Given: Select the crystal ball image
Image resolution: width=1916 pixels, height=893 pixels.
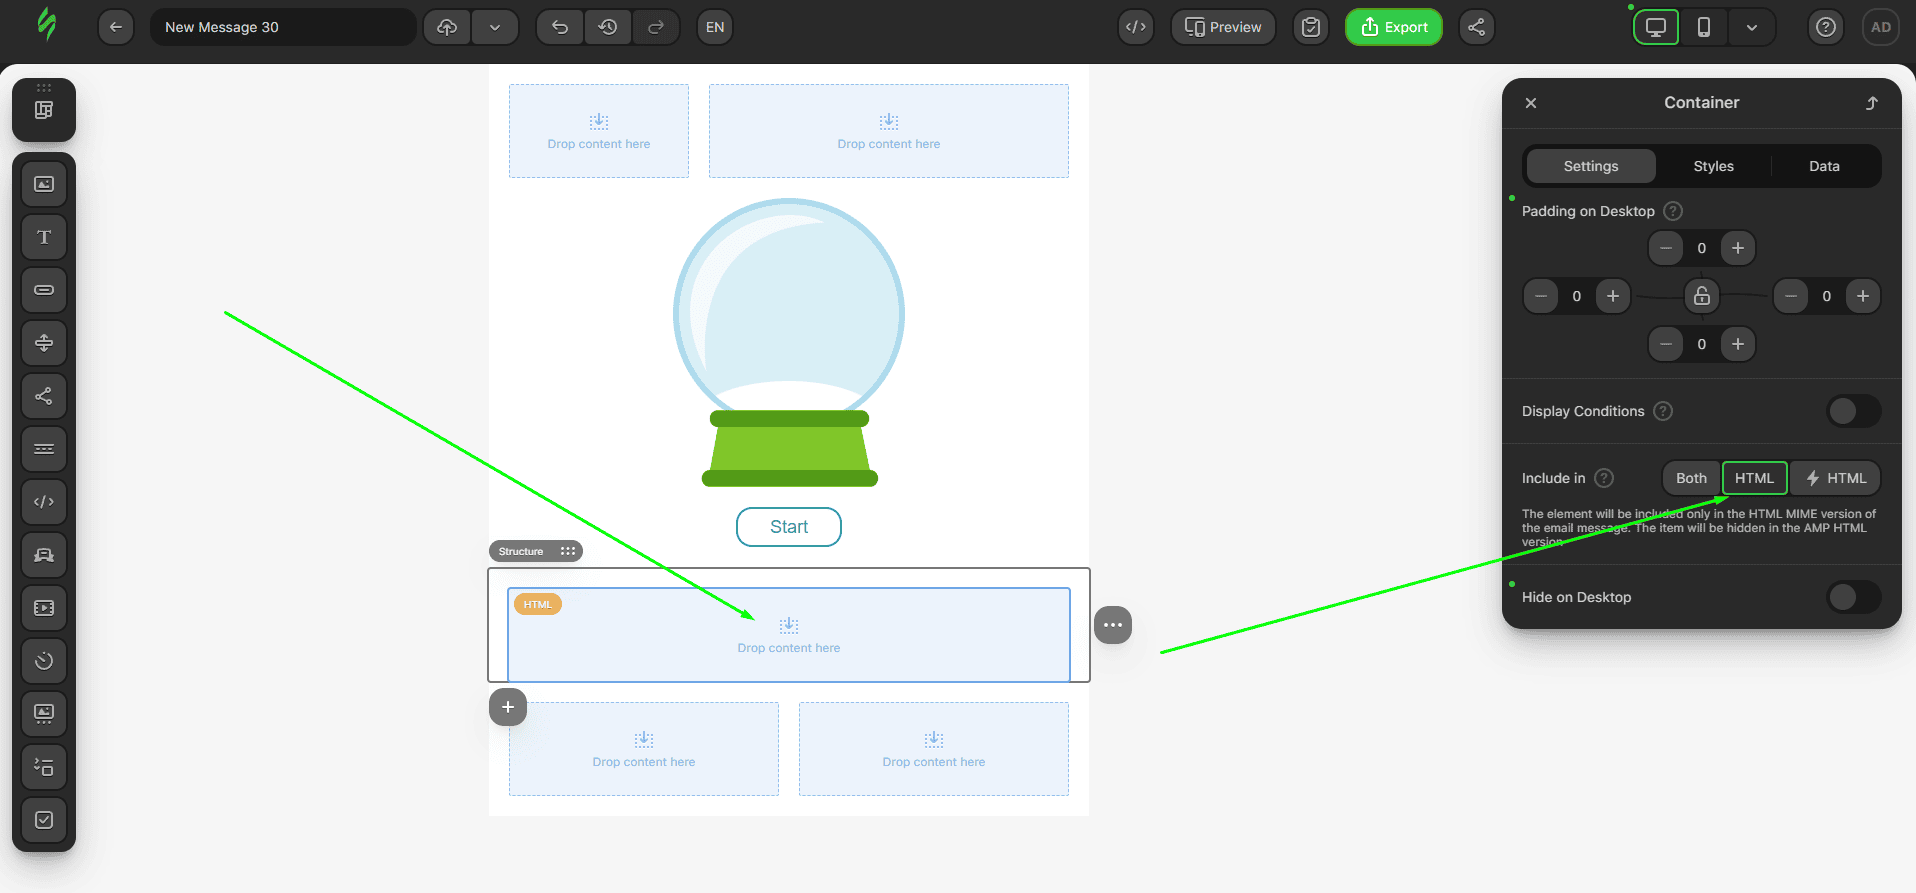Looking at the screenshot, I should pyautogui.click(x=789, y=343).
